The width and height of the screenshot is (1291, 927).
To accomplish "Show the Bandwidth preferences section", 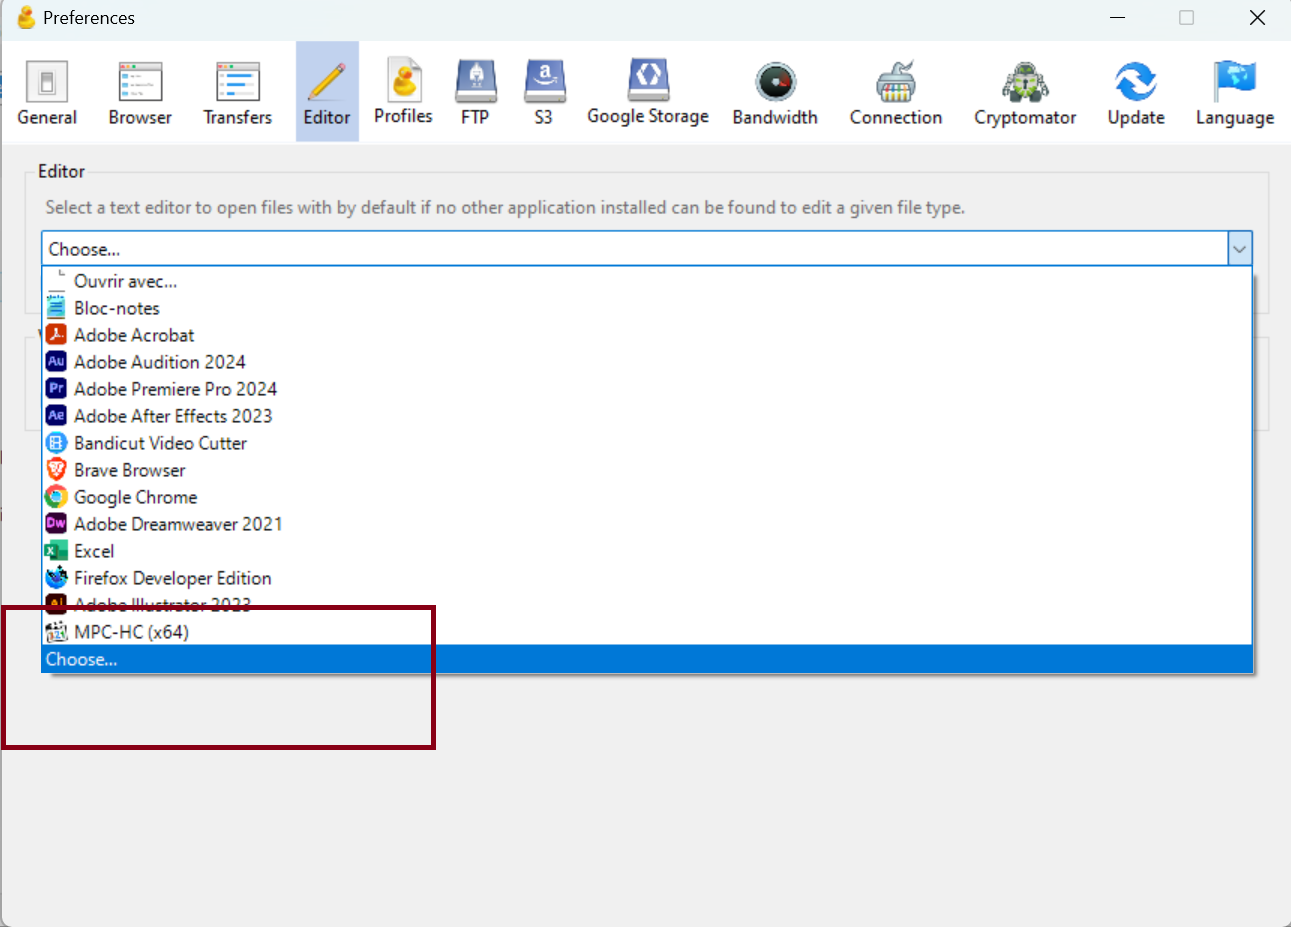I will click(775, 92).
